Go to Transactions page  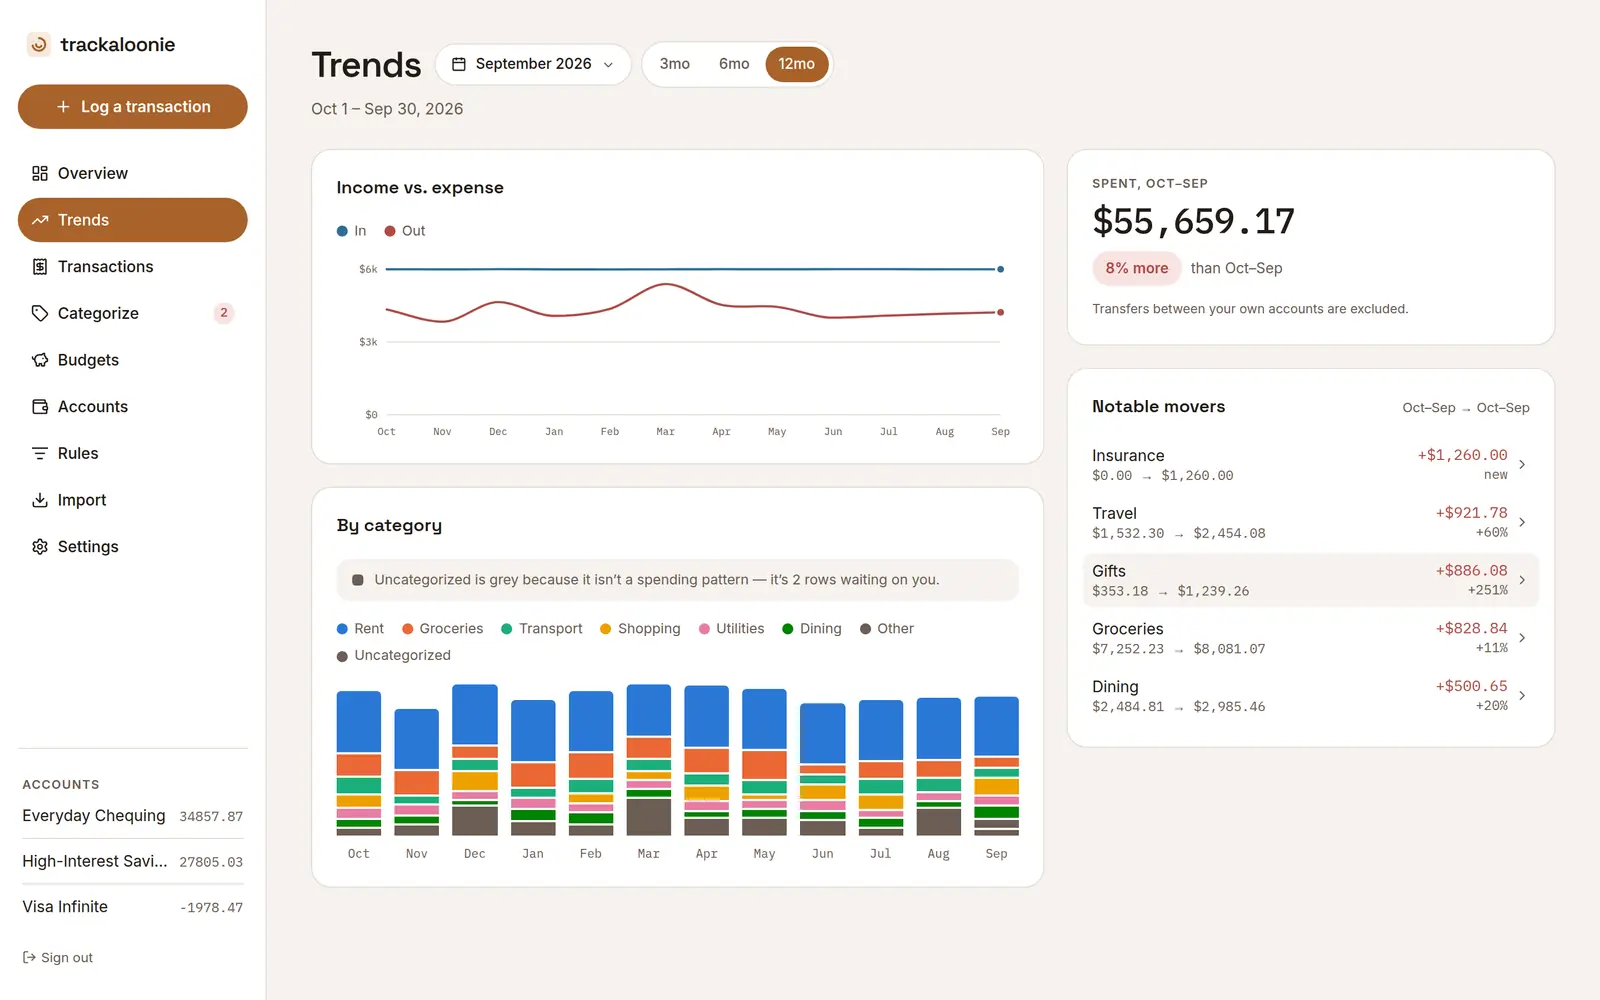(133, 267)
